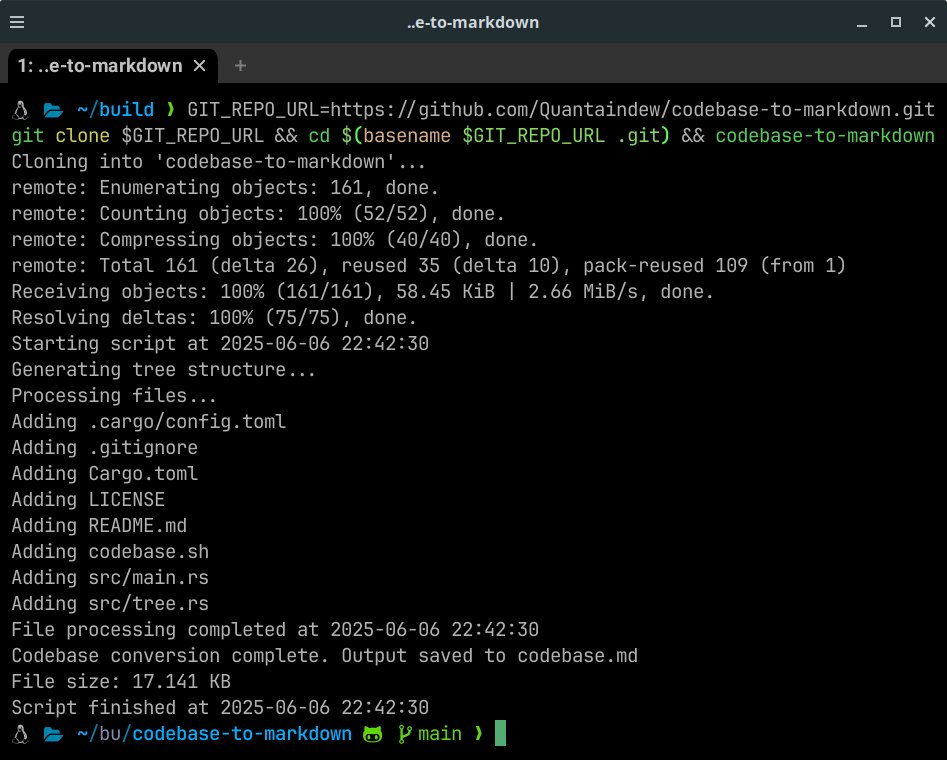Image resolution: width=947 pixels, height=760 pixels.
Task: Close the terminal window
Action: pyautogui.click(x=929, y=22)
